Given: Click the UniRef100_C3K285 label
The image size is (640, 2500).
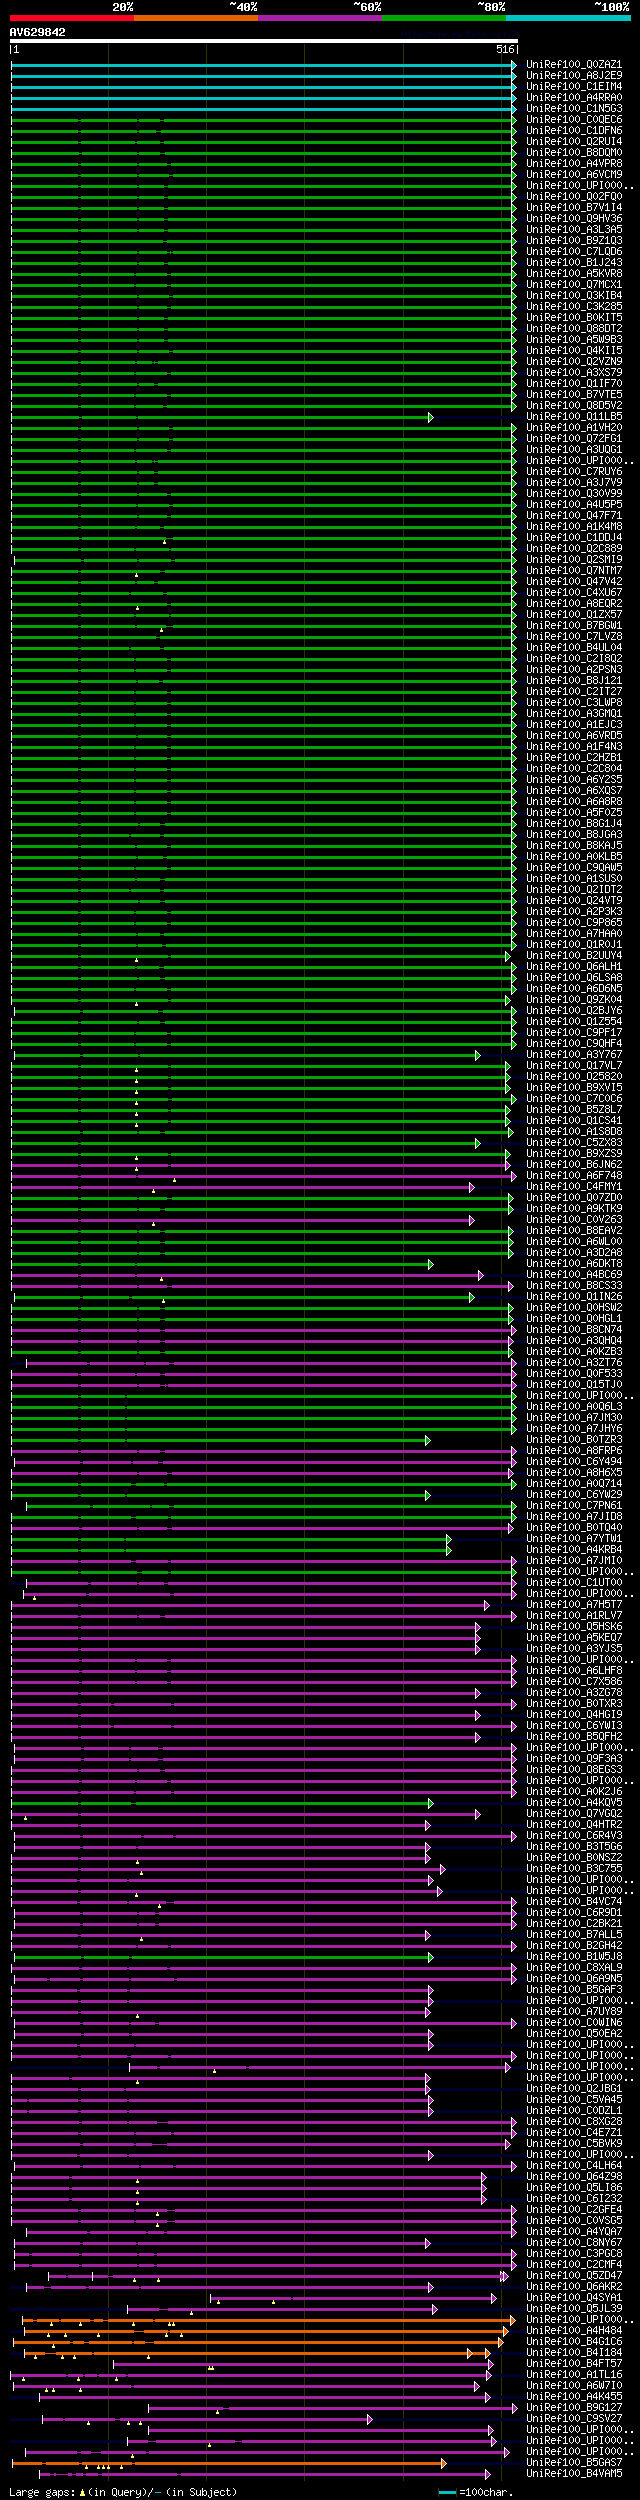Looking at the screenshot, I should tap(574, 307).
